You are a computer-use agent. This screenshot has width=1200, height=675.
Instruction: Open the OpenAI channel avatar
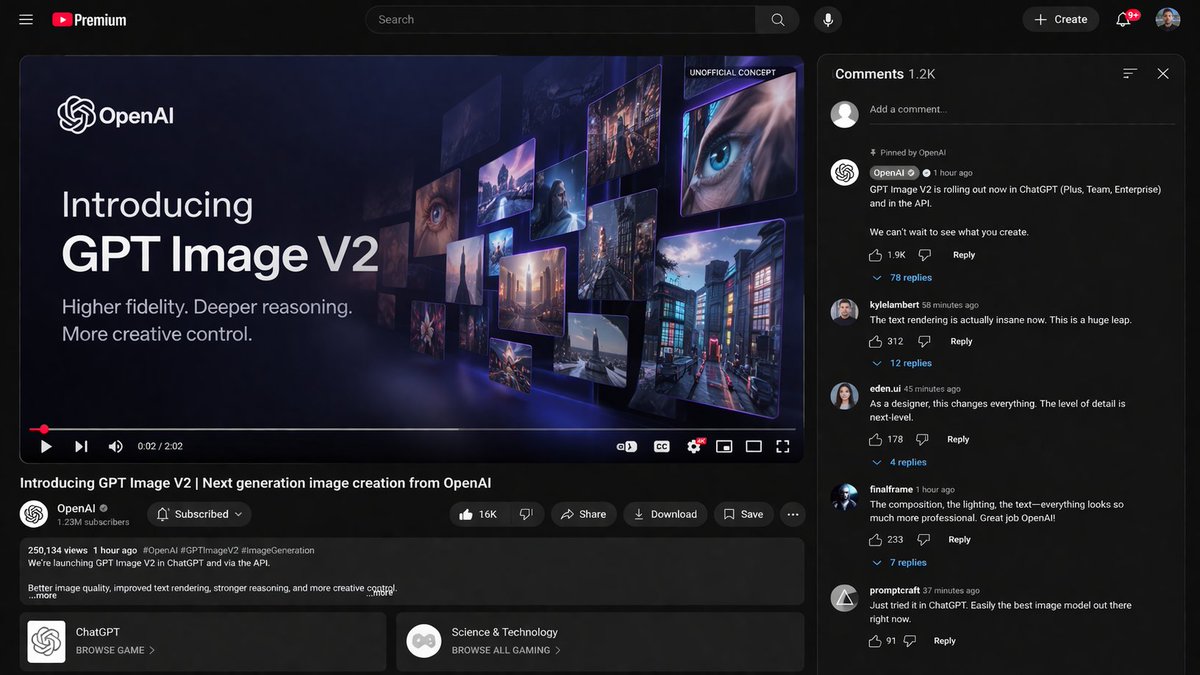34,514
